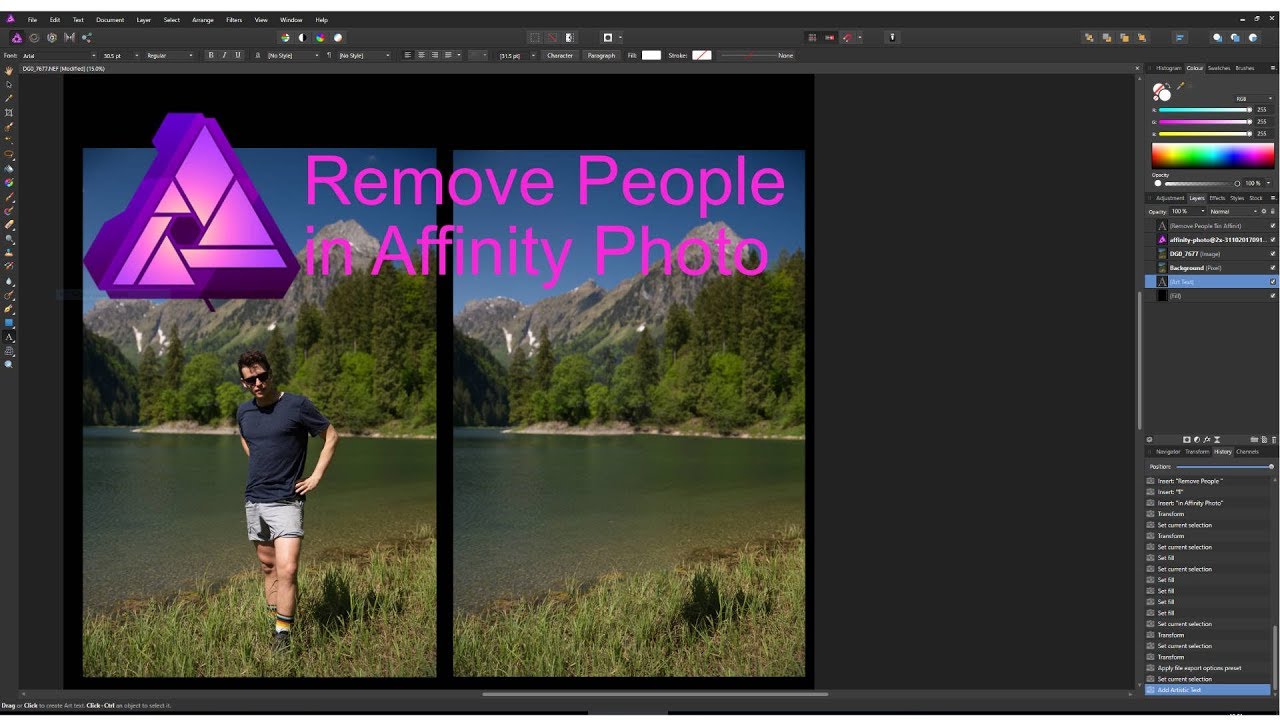Click the Snapping magnet icon
The height and width of the screenshot is (720, 1280).
[x=848, y=37]
